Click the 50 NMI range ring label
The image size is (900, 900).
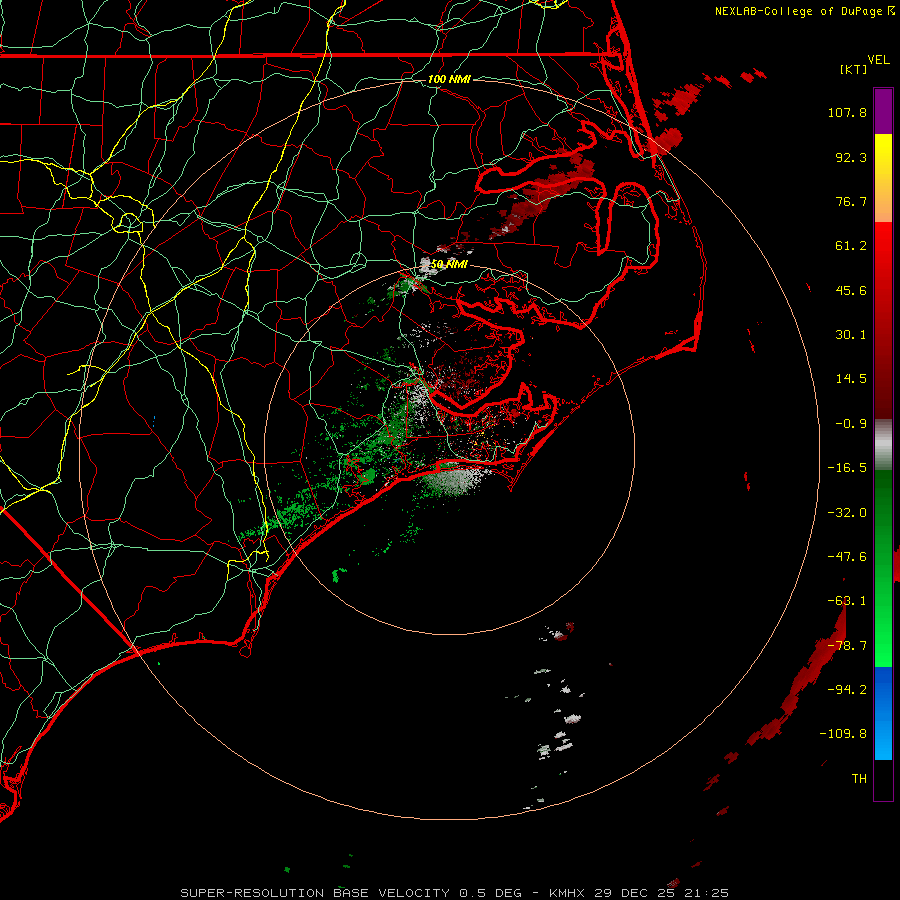click(449, 264)
